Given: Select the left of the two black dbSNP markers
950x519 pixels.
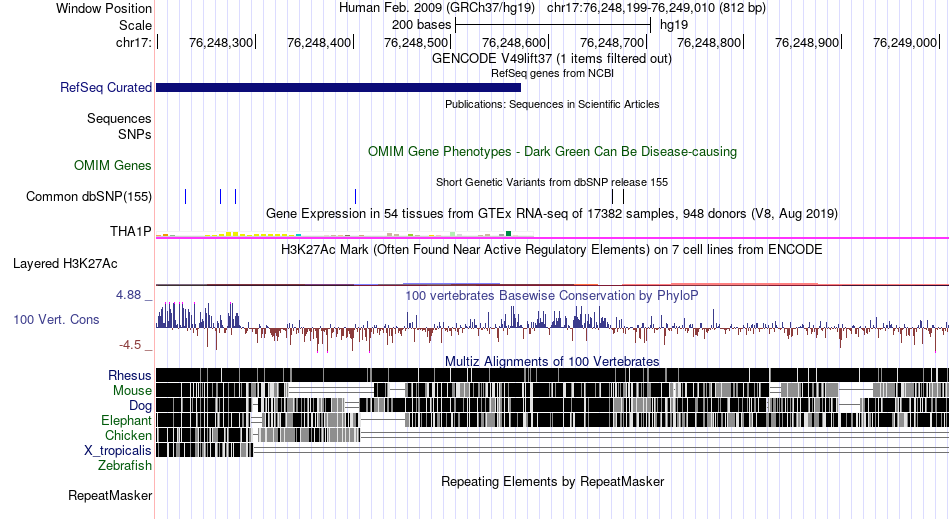Looking at the screenshot, I should pos(613,196).
